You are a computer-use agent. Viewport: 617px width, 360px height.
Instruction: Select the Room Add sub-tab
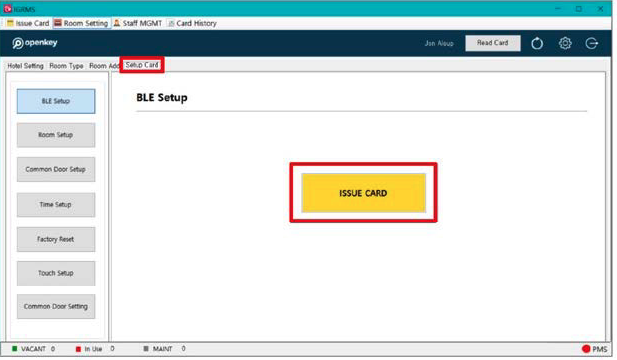pyautogui.click(x=103, y=66)
